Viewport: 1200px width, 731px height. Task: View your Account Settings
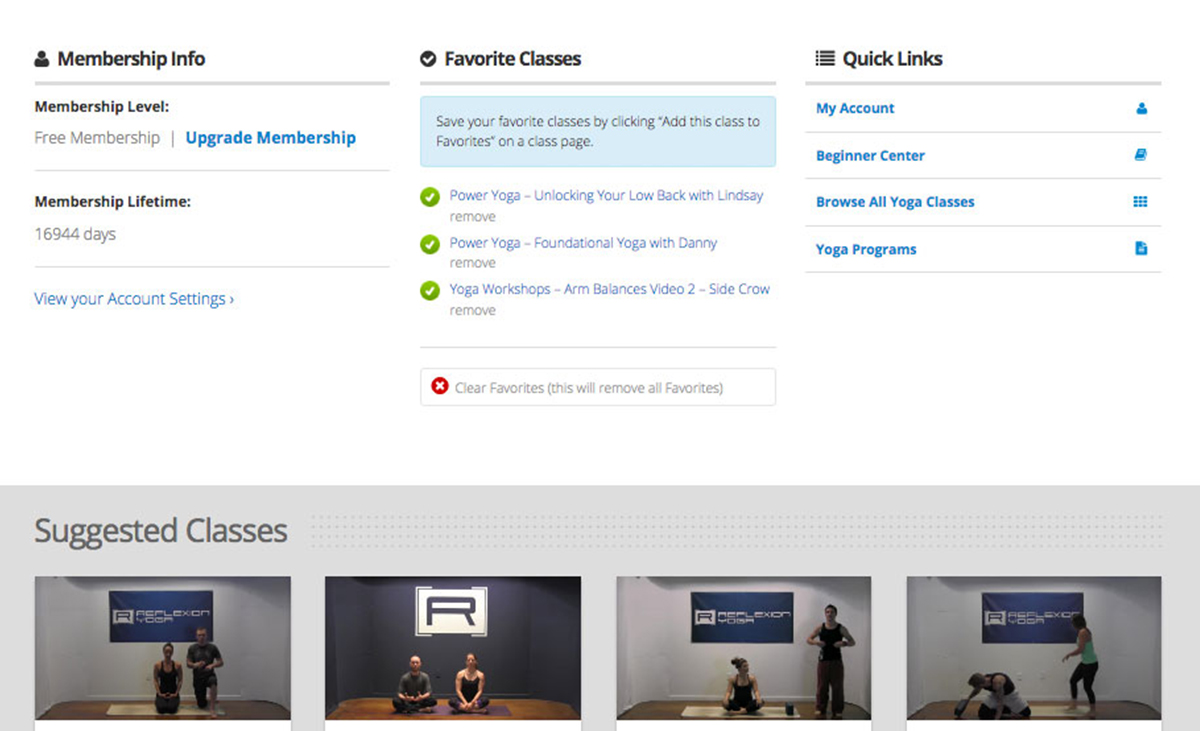(x=134, y=299)
